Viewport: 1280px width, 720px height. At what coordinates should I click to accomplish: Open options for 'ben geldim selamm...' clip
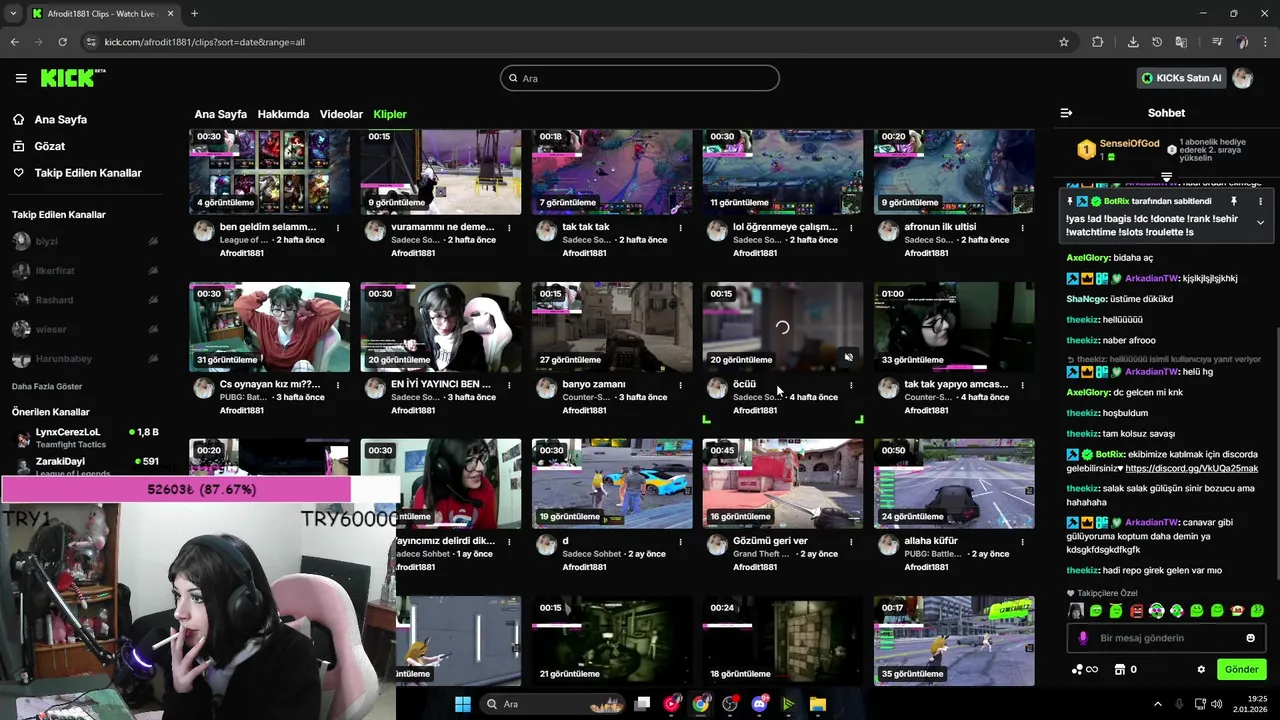click(x=338, y=227)
